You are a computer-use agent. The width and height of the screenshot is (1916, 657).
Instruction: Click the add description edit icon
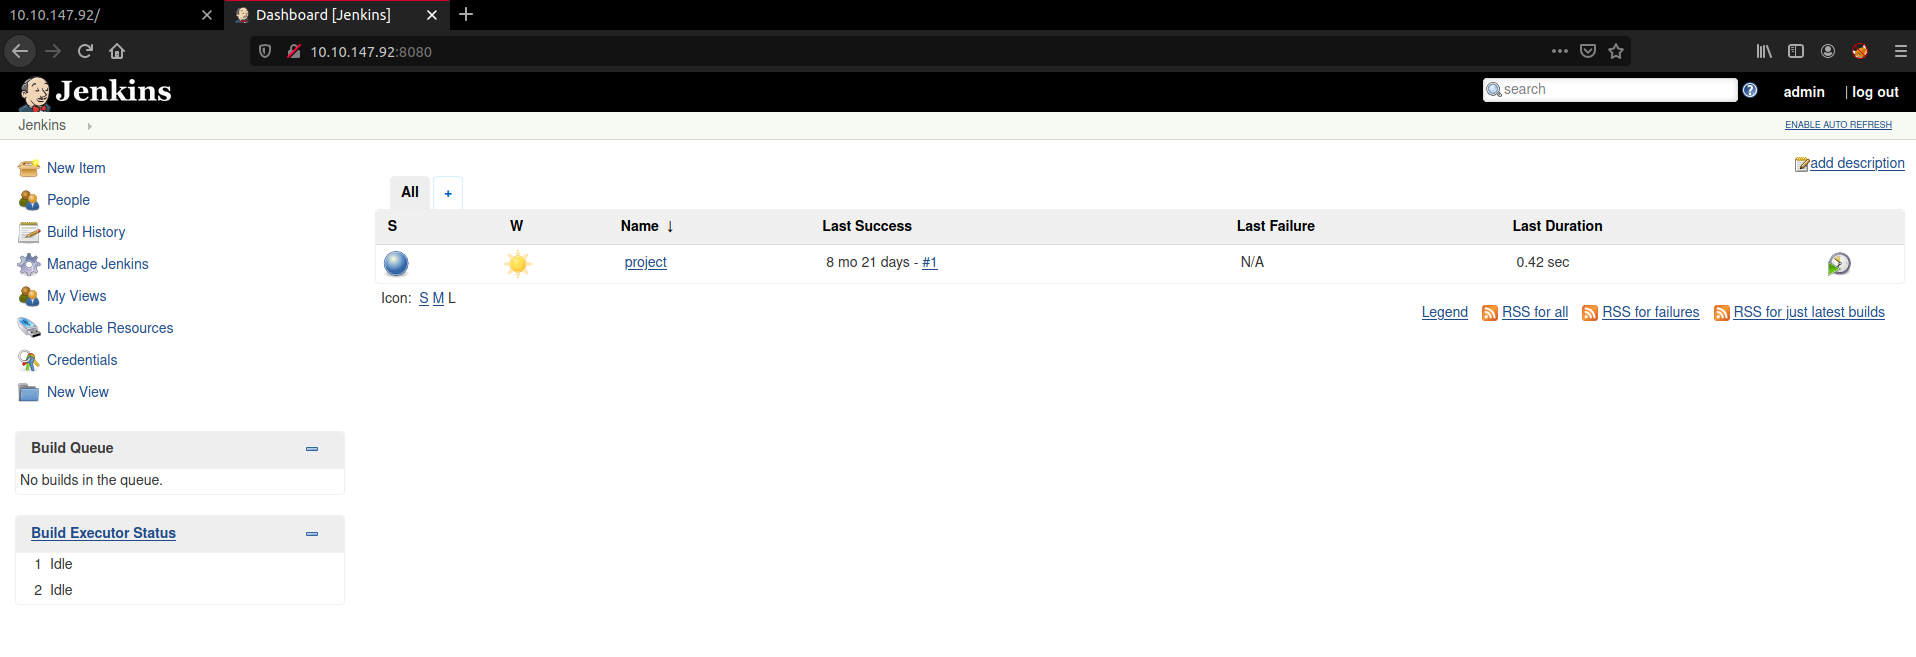click(1802, 164)
